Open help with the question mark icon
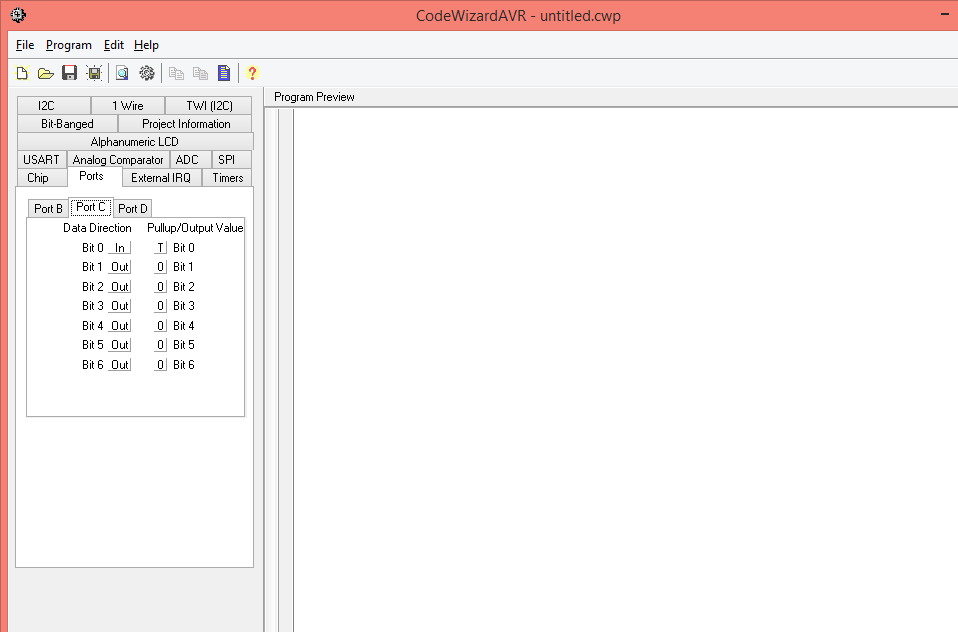 coord(252,73)
